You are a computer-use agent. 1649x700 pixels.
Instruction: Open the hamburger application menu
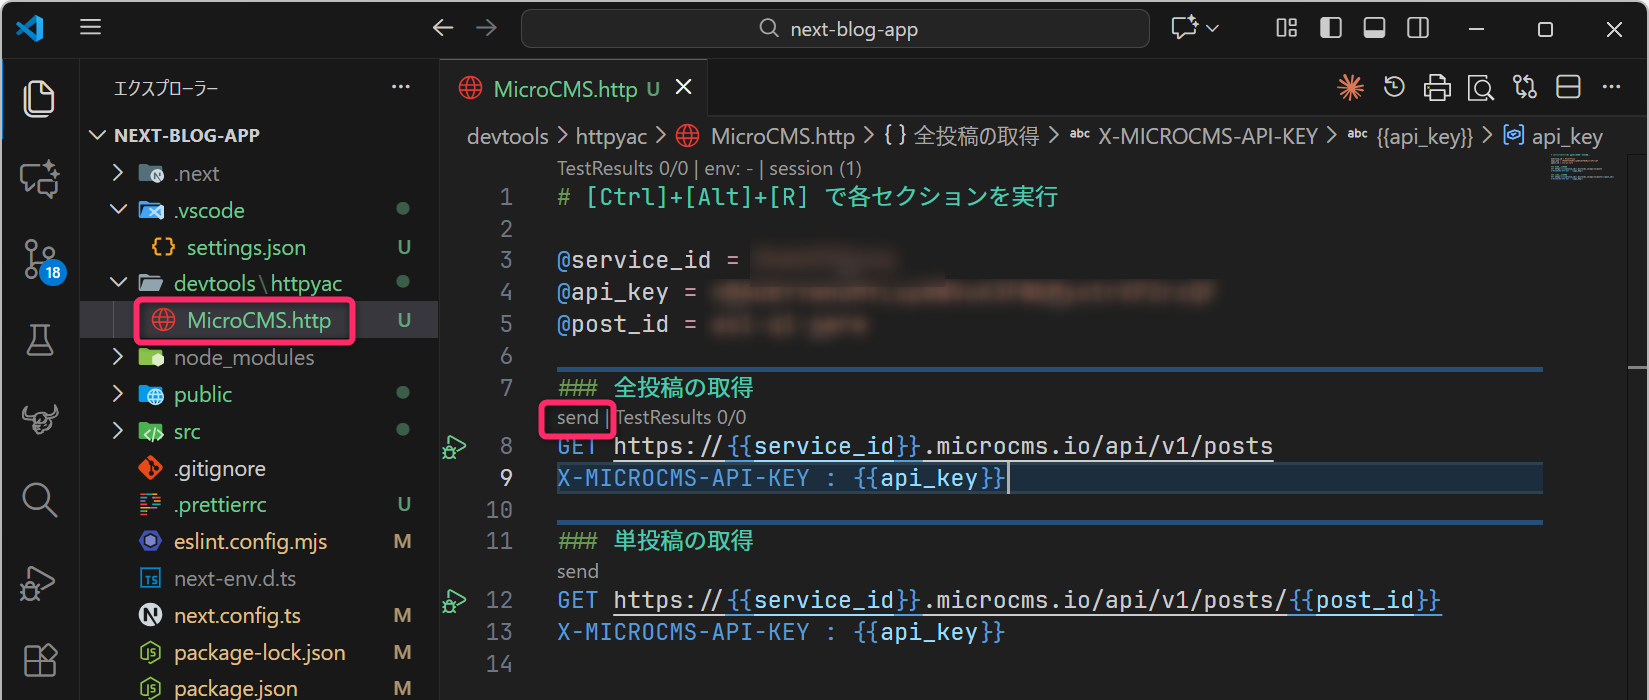(91, 27)
